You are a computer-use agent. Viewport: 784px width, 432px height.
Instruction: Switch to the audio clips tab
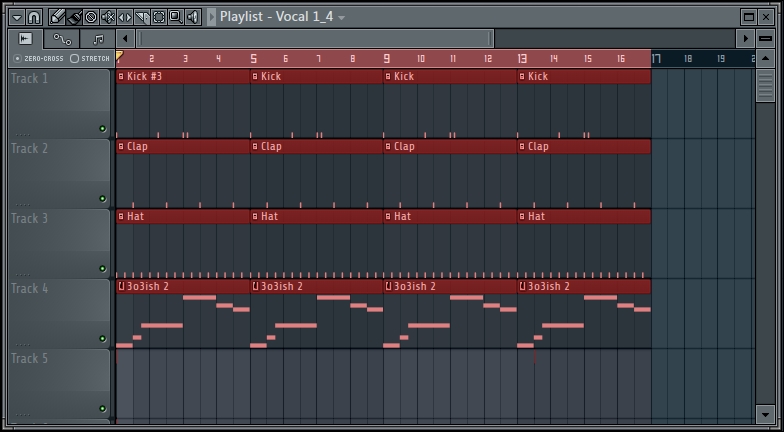tap(26, 39)
